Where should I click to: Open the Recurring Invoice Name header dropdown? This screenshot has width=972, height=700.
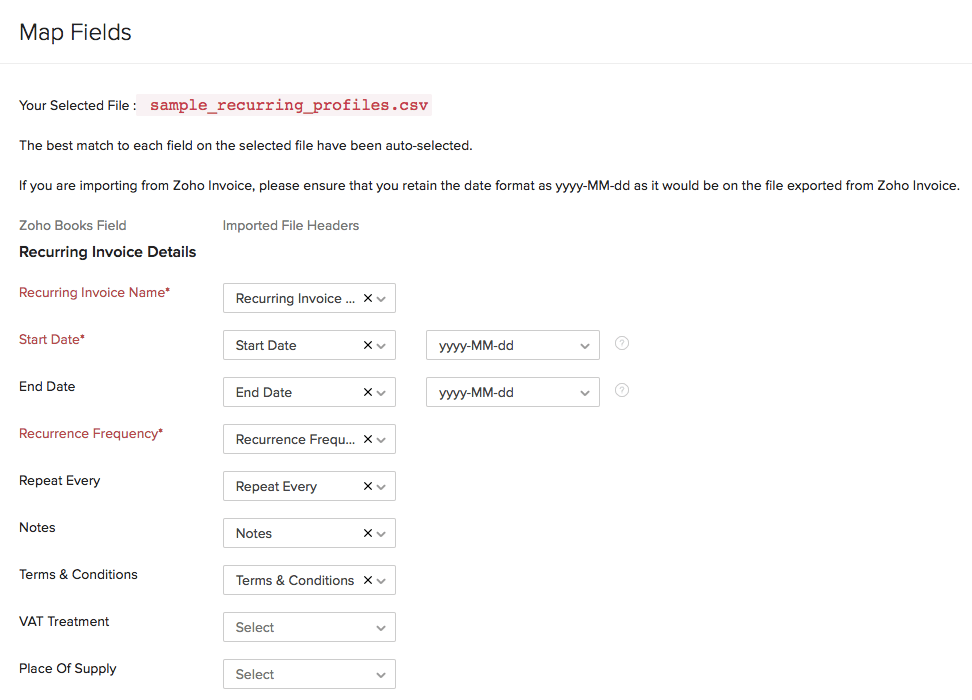381,298
